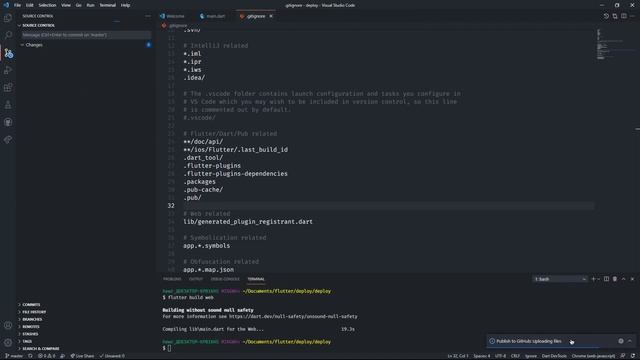Switch to the Problems panel tab
Image resolution: width=640 pixels, height=360 pixels.
[172, 279]
